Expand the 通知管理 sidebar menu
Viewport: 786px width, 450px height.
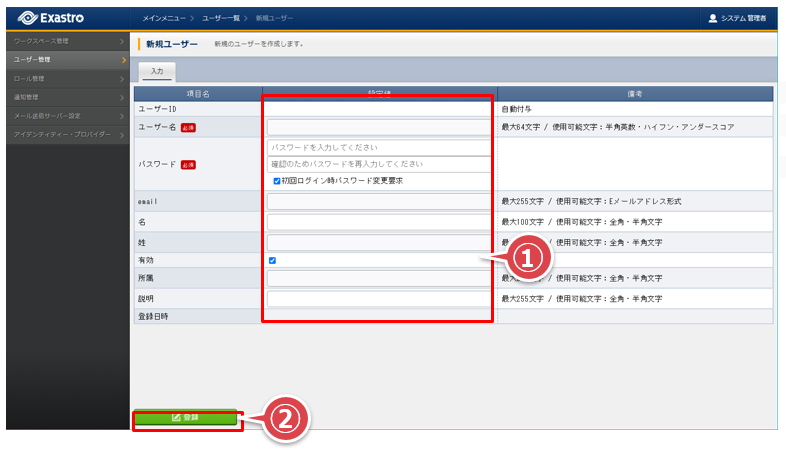tap(67, 97)
